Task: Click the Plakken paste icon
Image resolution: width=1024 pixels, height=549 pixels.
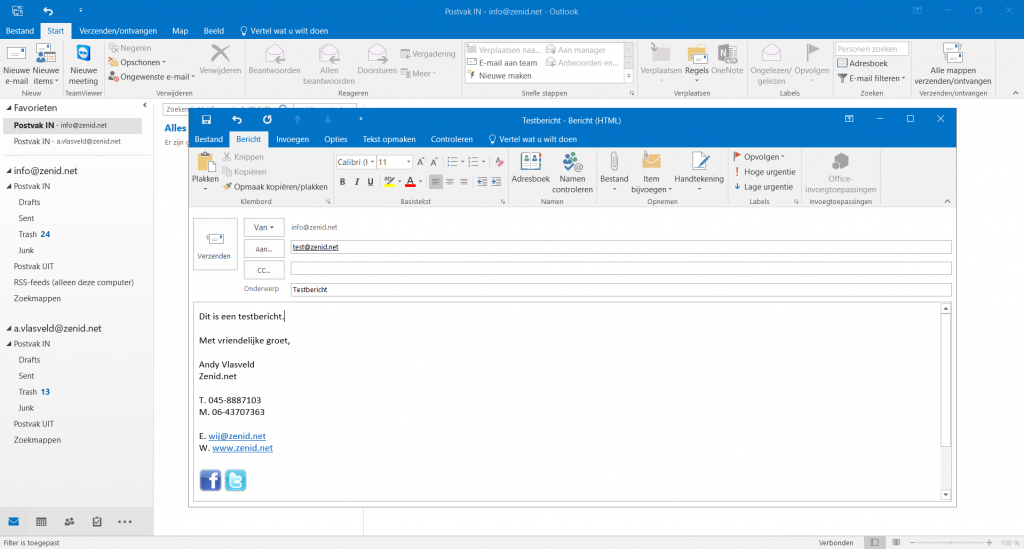Action: tap(206, 162)
